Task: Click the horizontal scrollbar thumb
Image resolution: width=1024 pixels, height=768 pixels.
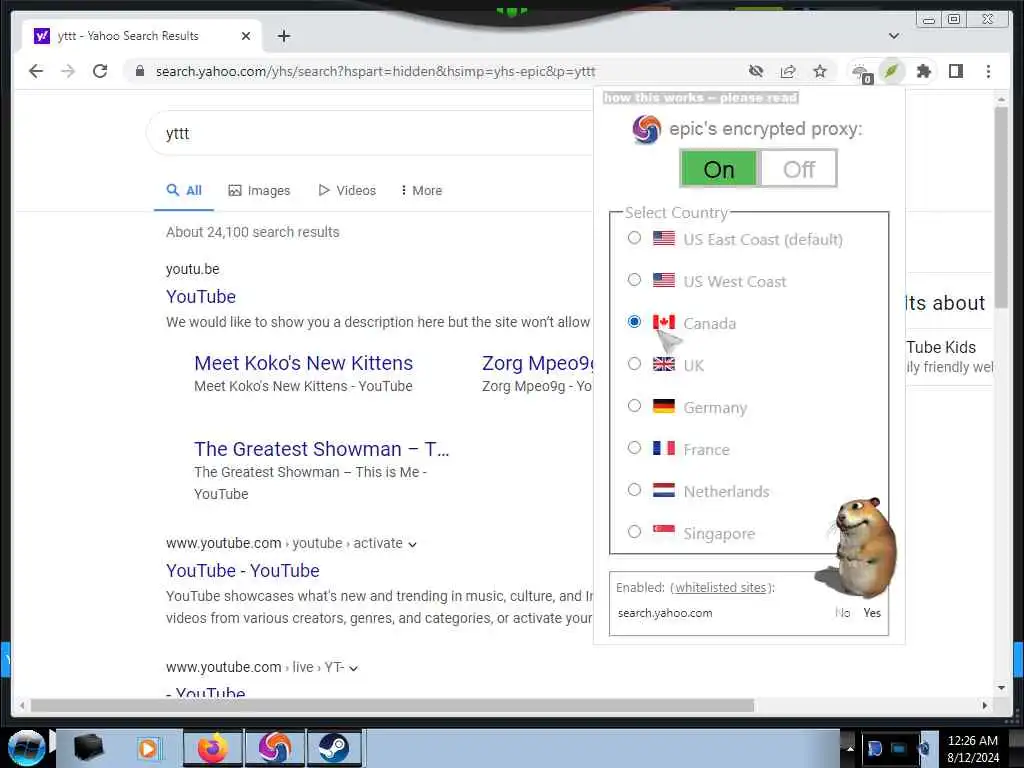Action: click(392, 705)
